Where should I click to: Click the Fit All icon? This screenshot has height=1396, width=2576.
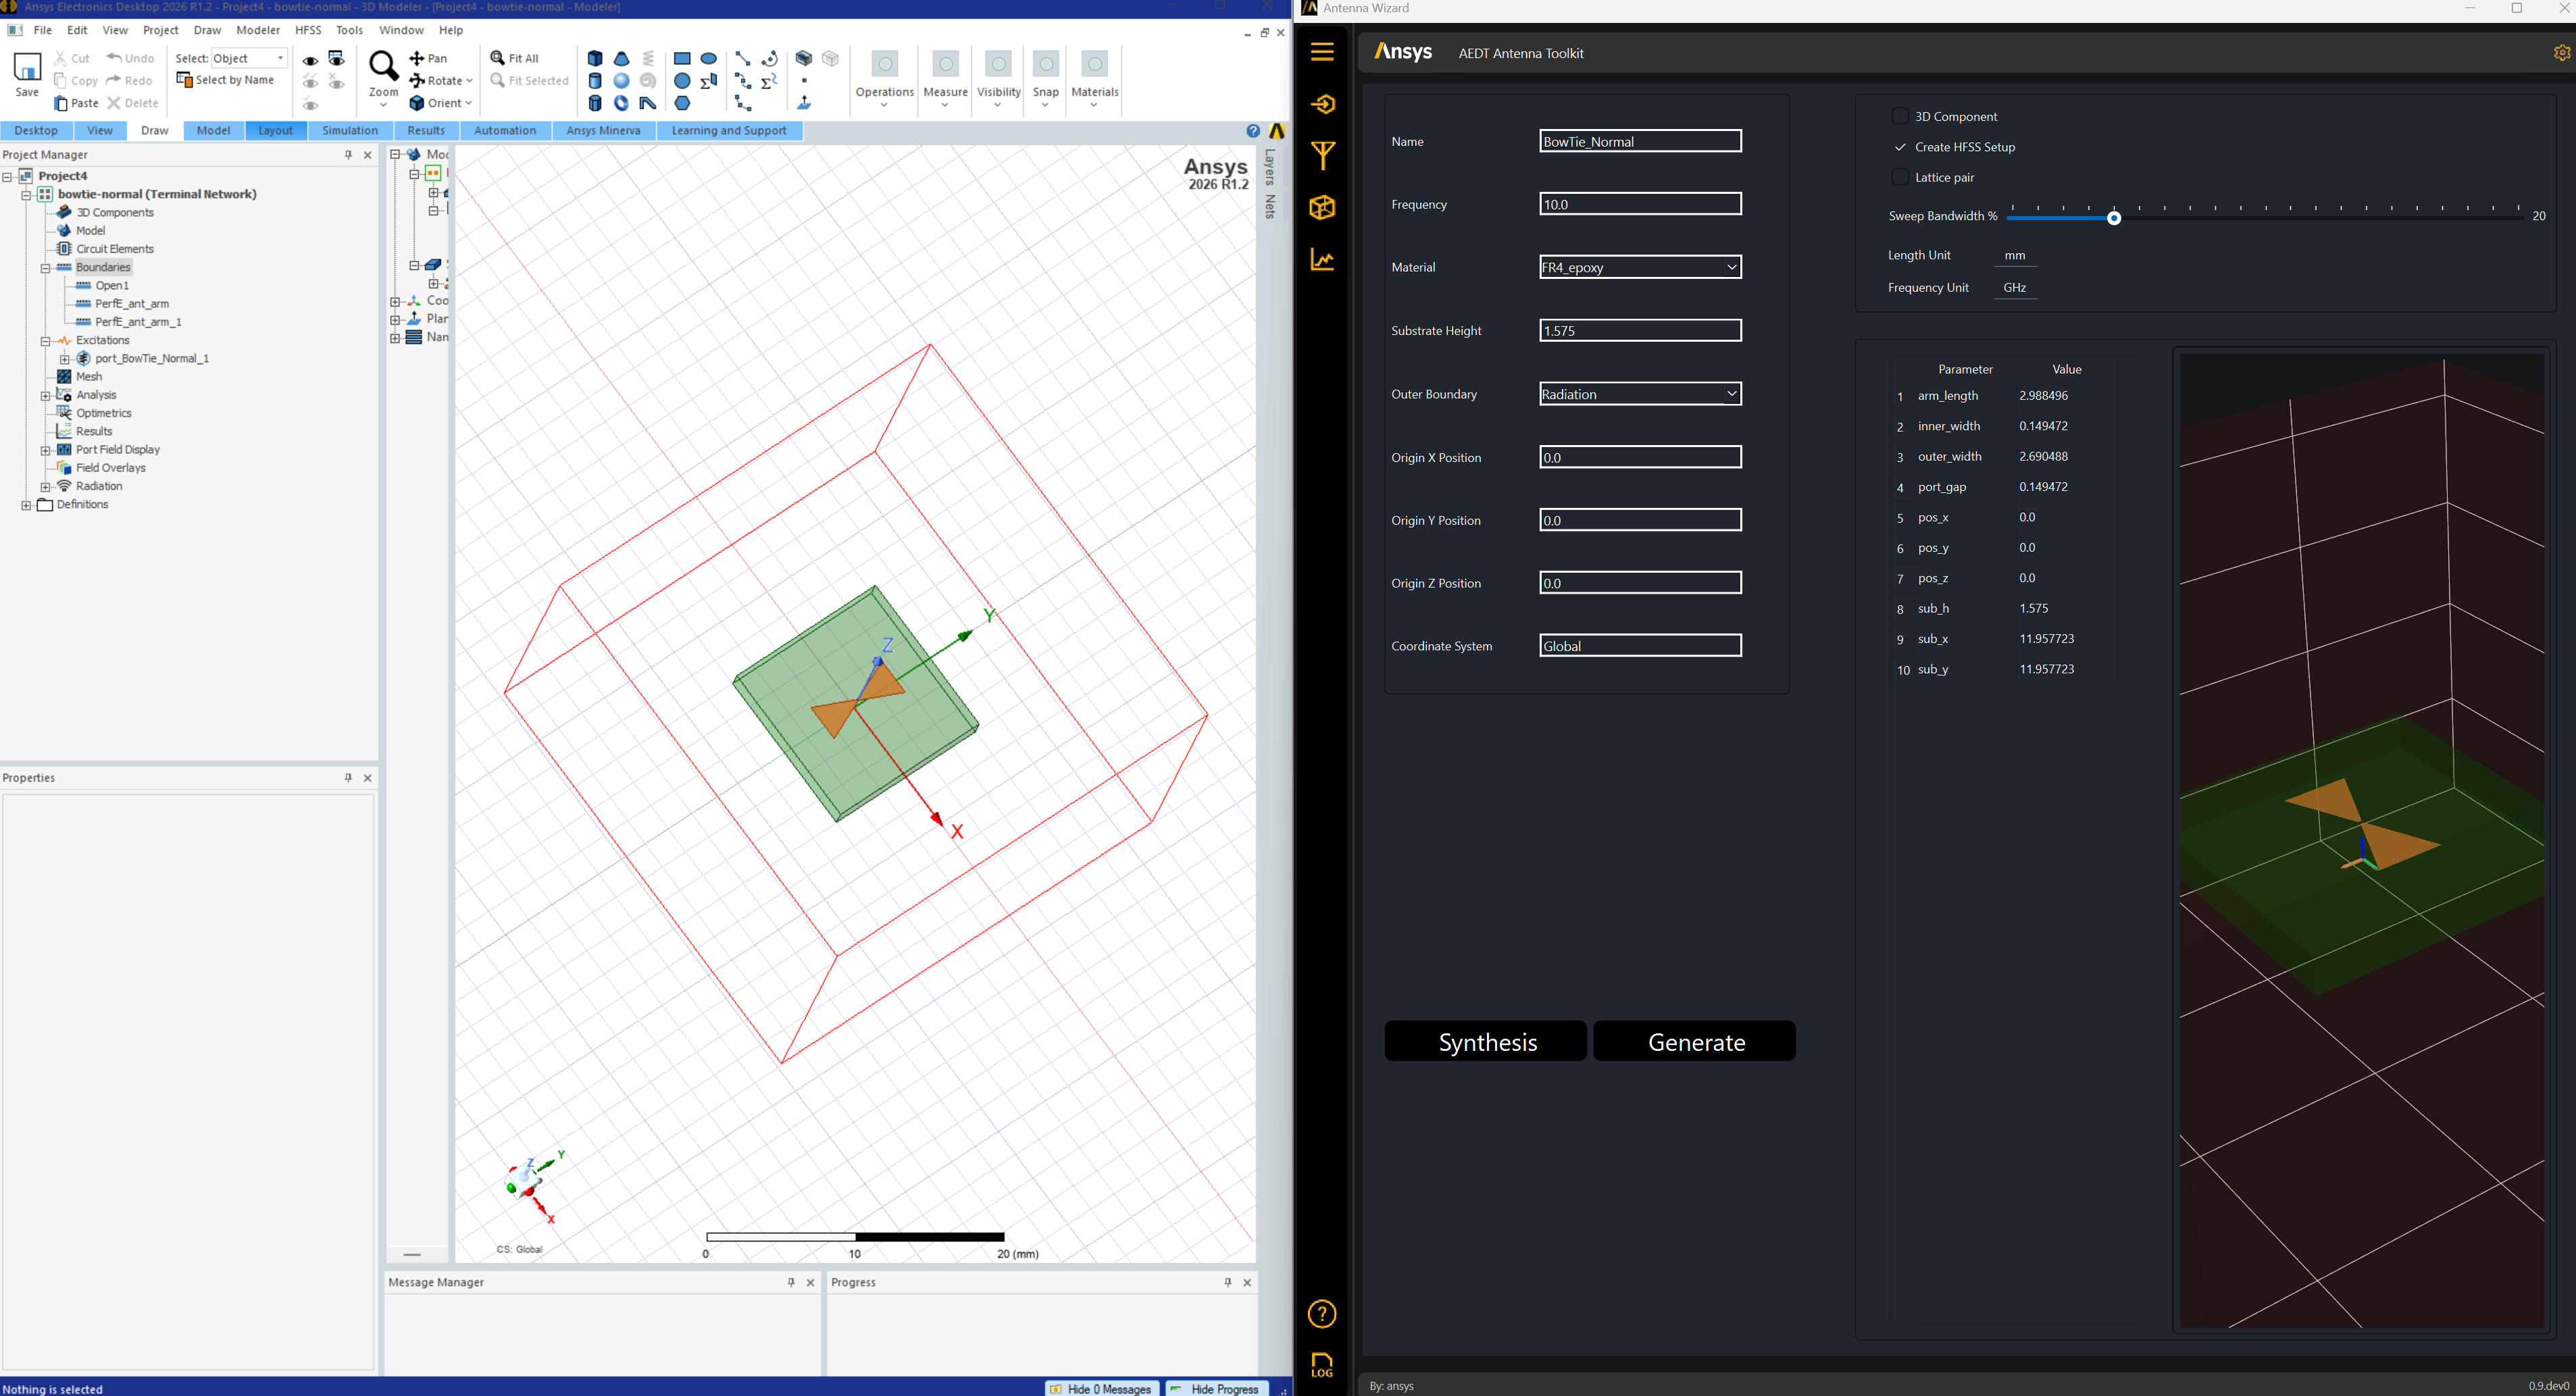click(497, 58)
